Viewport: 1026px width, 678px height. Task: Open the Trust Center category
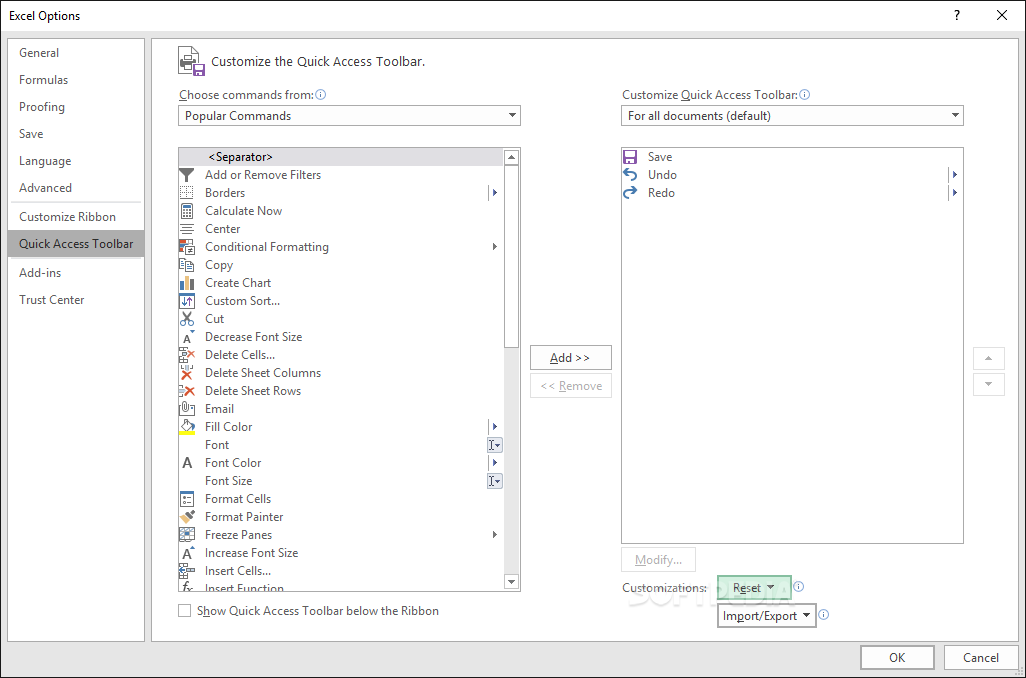click(76, 300)
